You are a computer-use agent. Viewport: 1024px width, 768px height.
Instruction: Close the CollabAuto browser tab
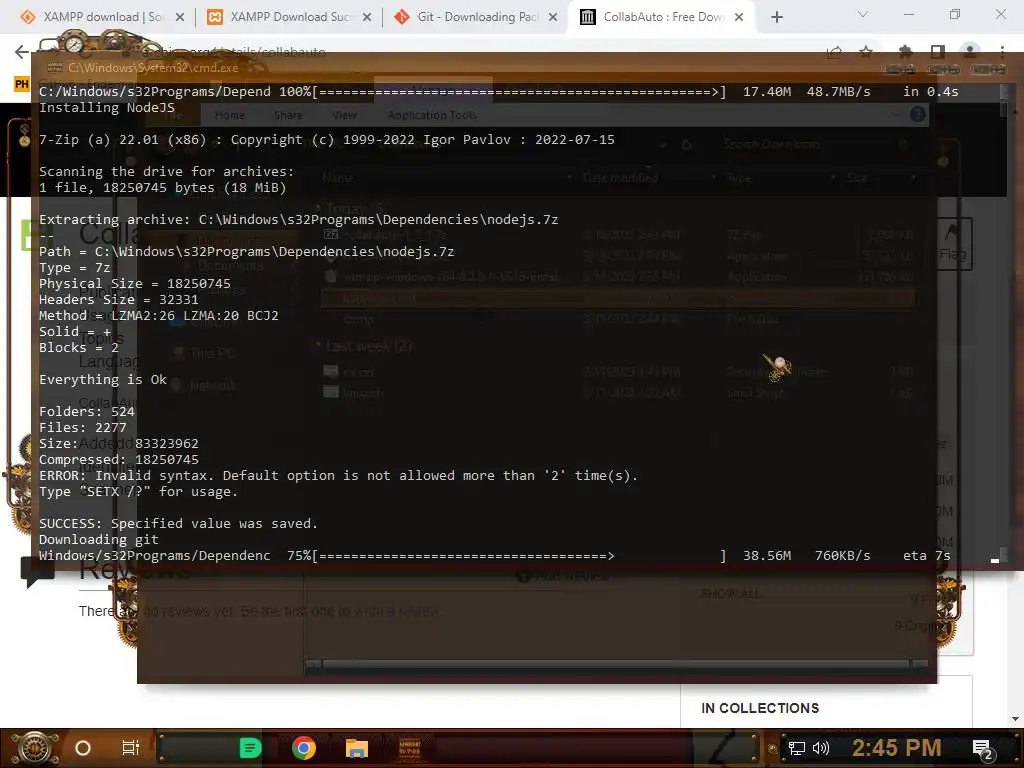pos(739,17)
